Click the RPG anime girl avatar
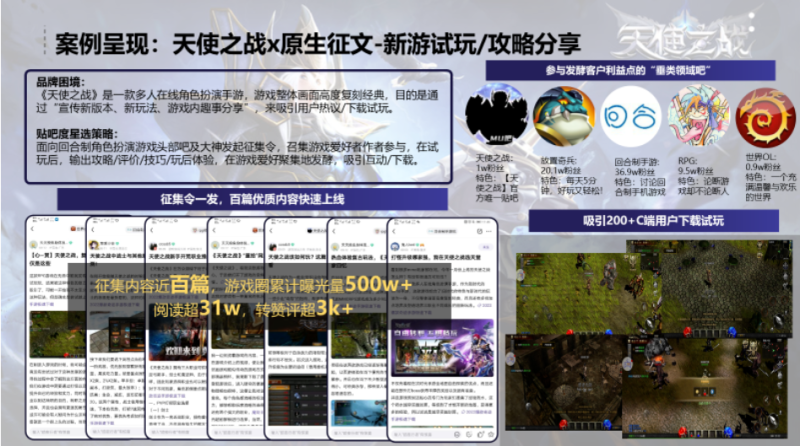The width and height of the screenshot is (800, 446). [699, 115]
